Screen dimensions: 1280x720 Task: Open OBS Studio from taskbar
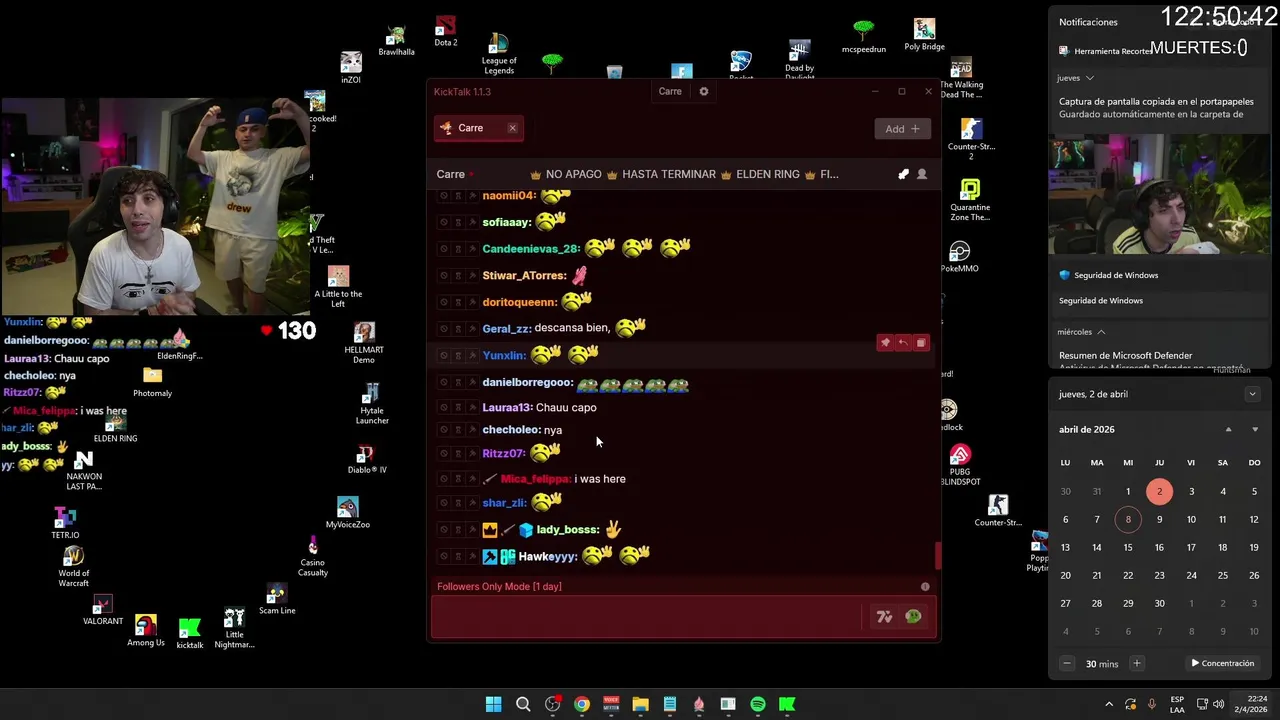(x=552, y=704)
